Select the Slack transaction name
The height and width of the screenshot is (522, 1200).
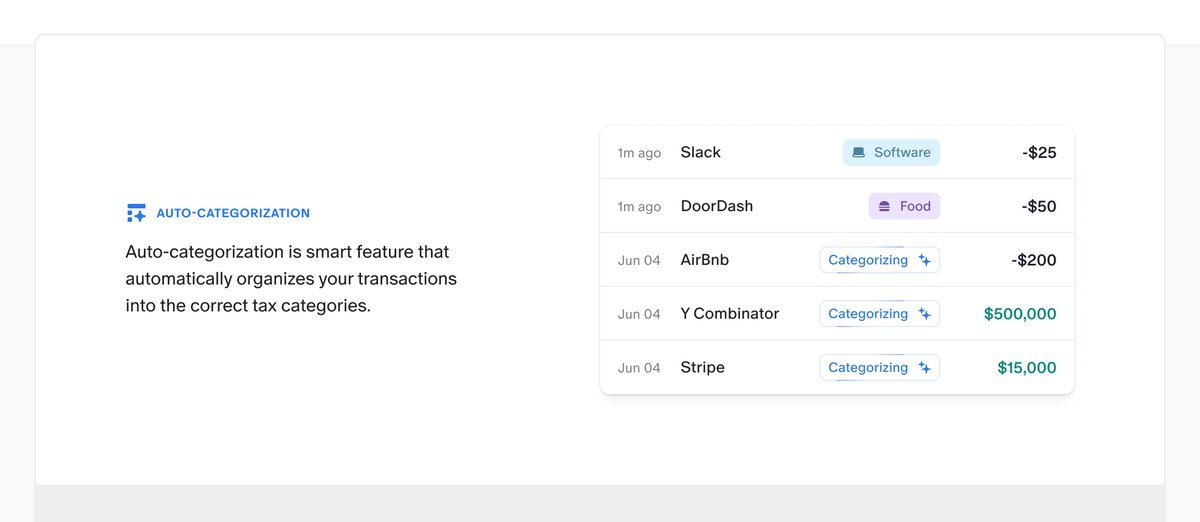click(700, 152)
